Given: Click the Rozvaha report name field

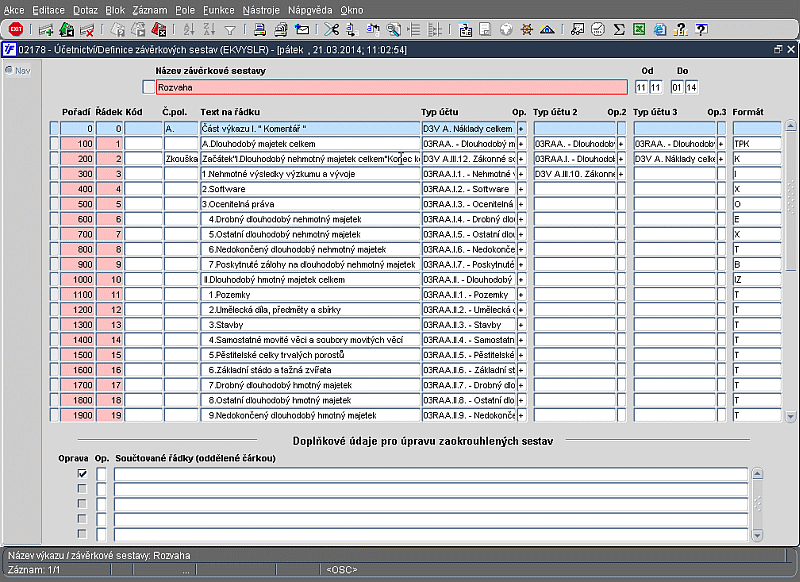Looking at the screenshot, I should click(392, 87).
